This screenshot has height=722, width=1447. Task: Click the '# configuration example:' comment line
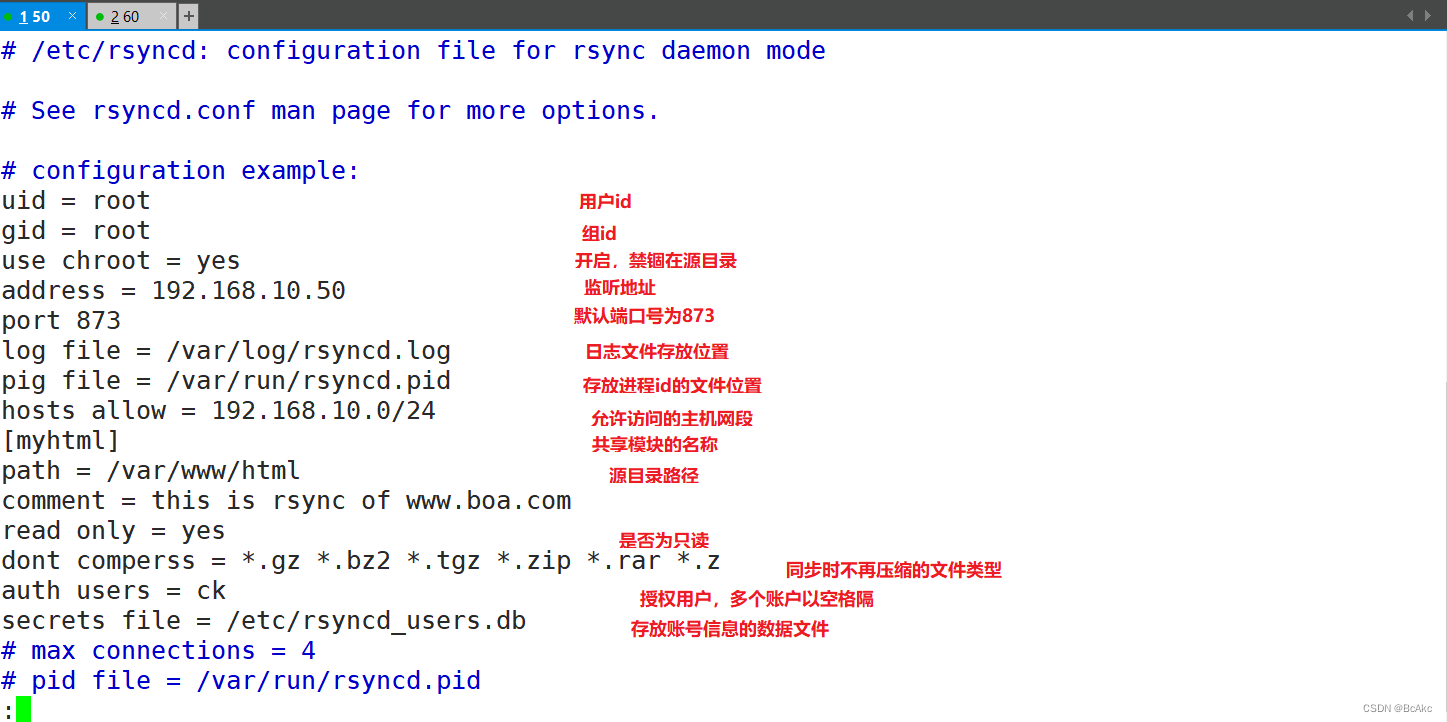[181, 171]
